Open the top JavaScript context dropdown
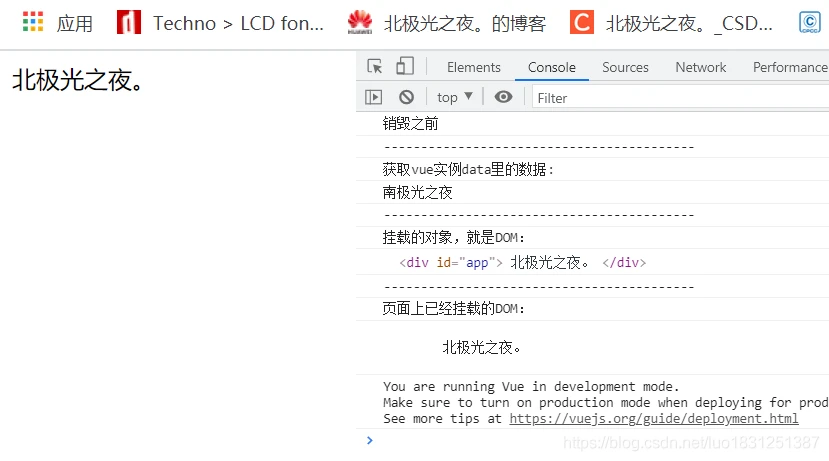This screenshot has width=829, height=461. [x=455, y=97]
